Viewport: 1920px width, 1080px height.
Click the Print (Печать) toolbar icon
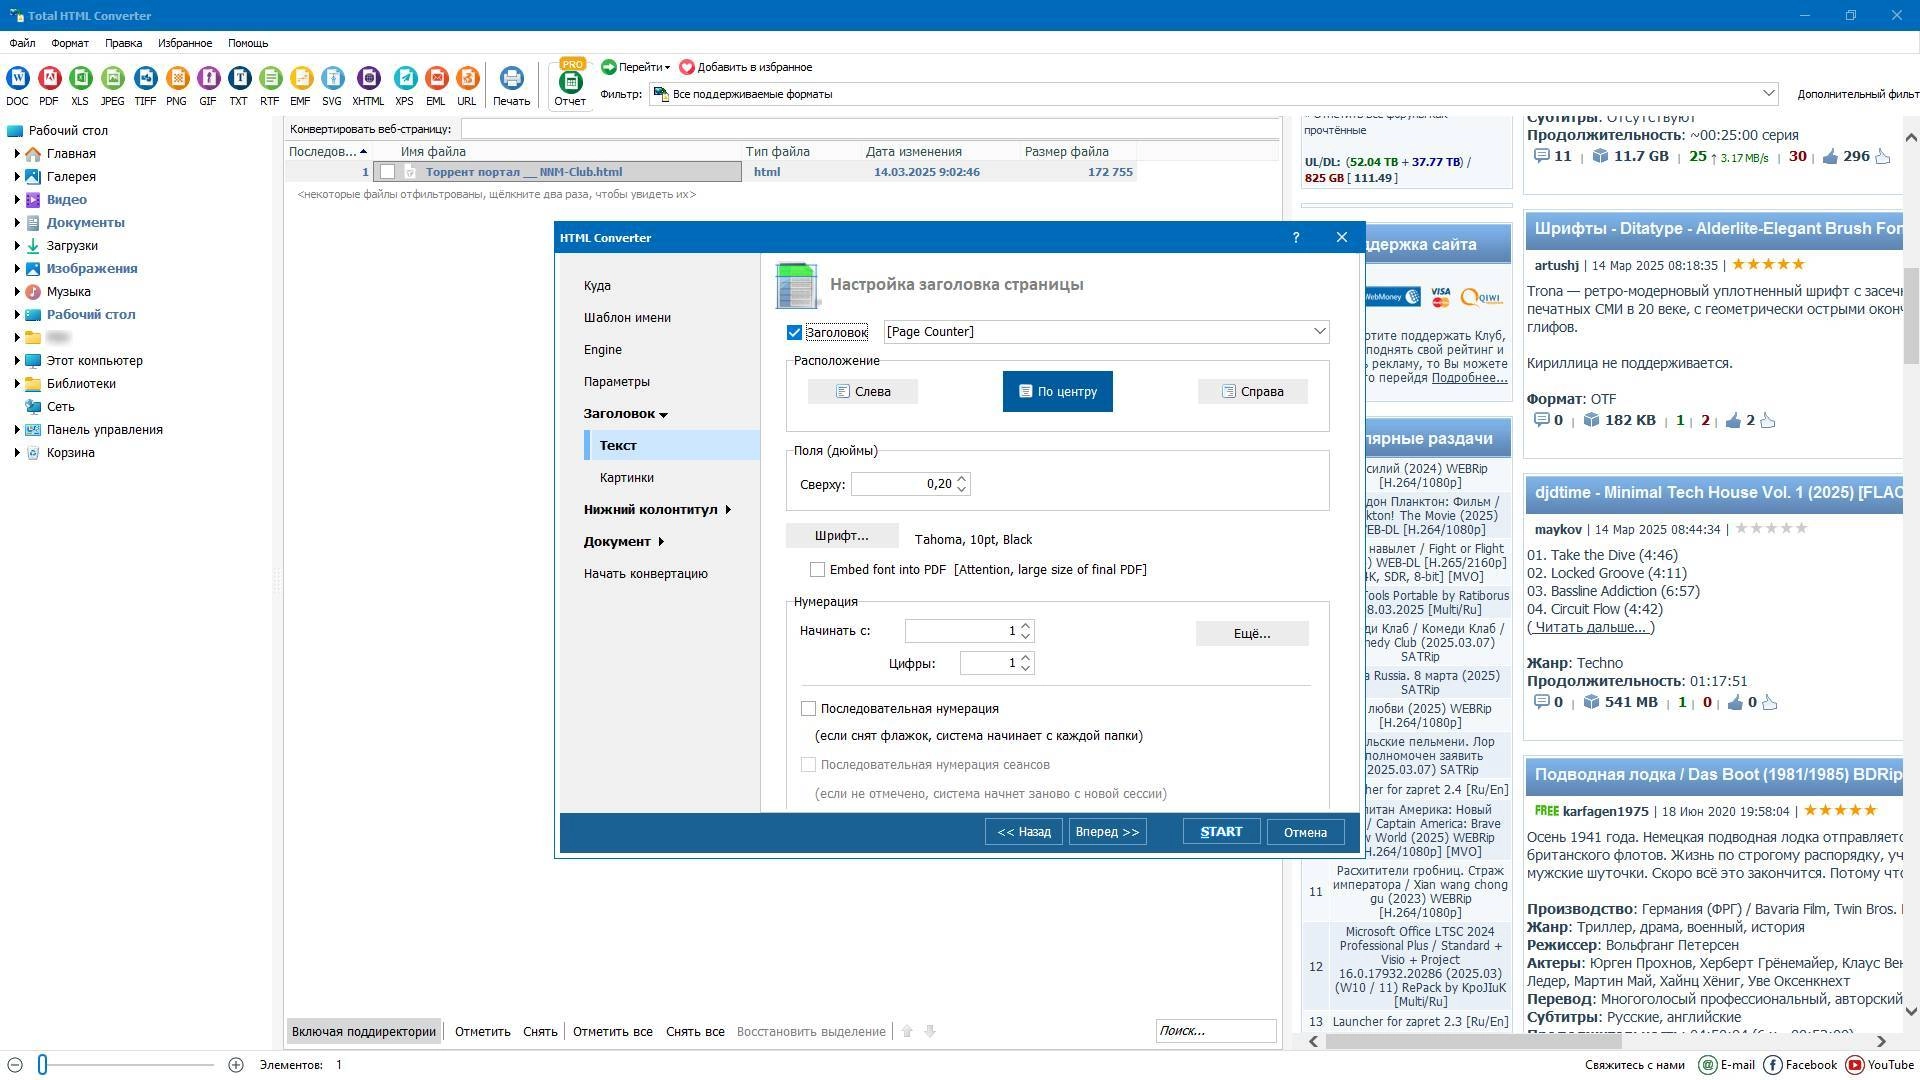click(511, 85)
